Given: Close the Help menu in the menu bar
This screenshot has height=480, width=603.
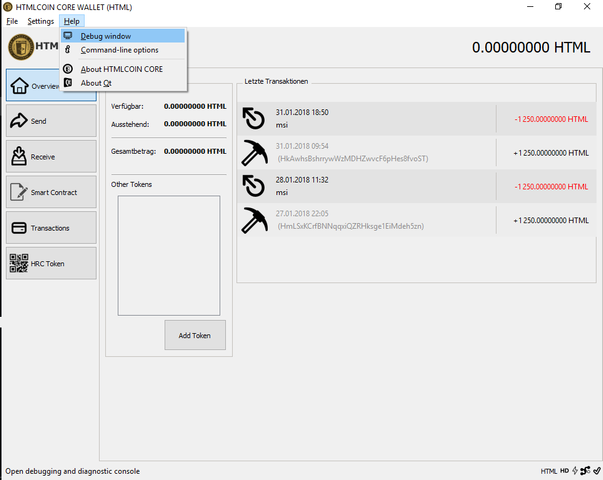Looking at the screenshot, I should [x=72, y=22].
